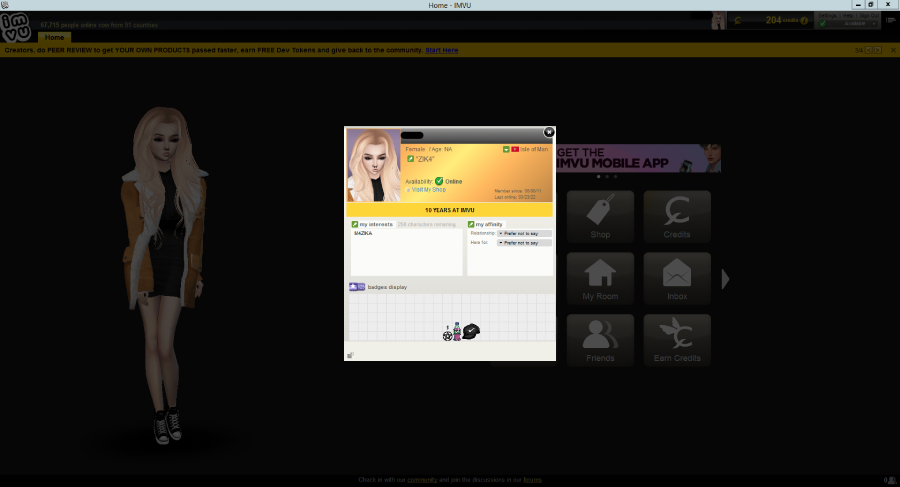The width and height of the screenshot is (900, 487).
Task: Click the 3D avatar on the left
Action: pos(165,276)
